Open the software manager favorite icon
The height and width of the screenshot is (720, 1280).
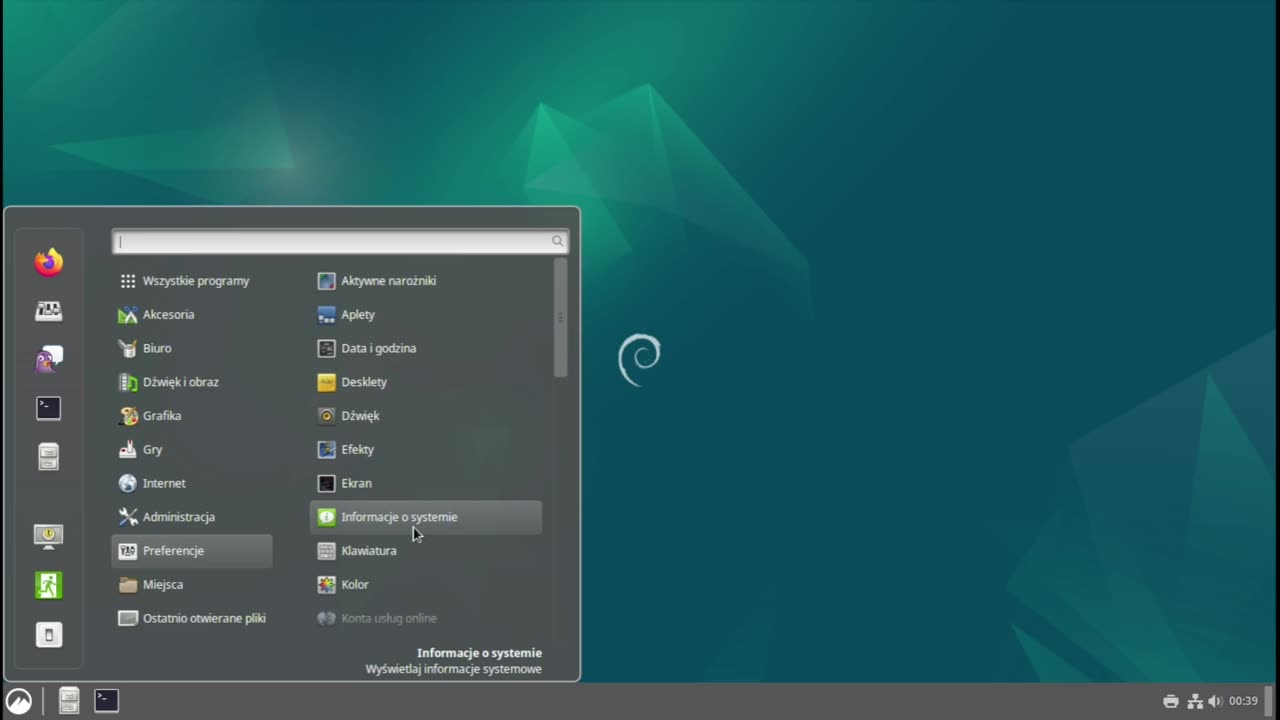click(x=48, y=311)
